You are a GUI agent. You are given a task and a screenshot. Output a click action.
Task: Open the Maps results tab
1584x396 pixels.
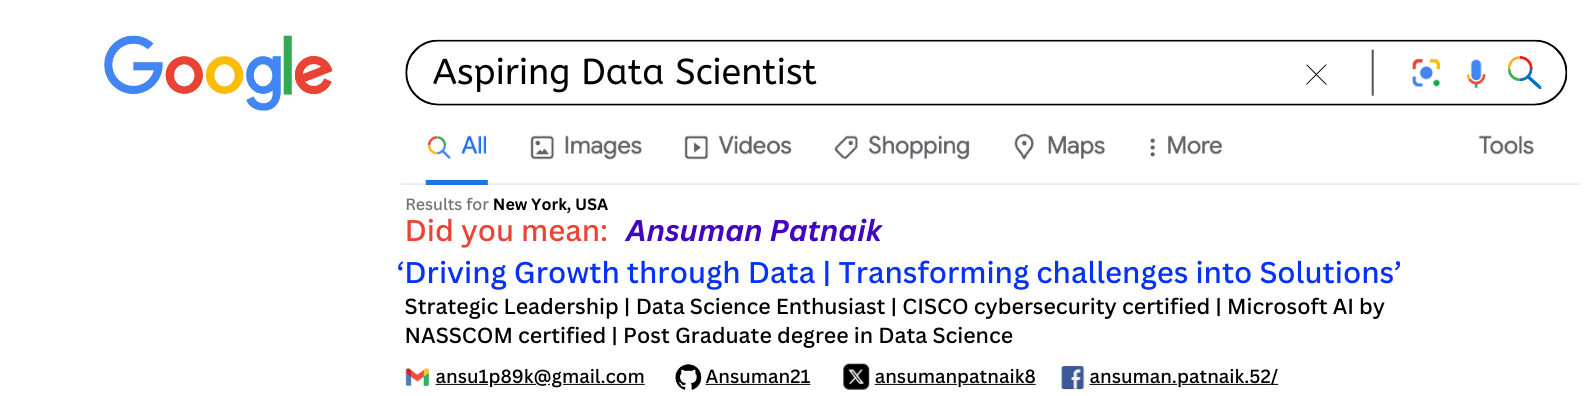[1059, 146]
